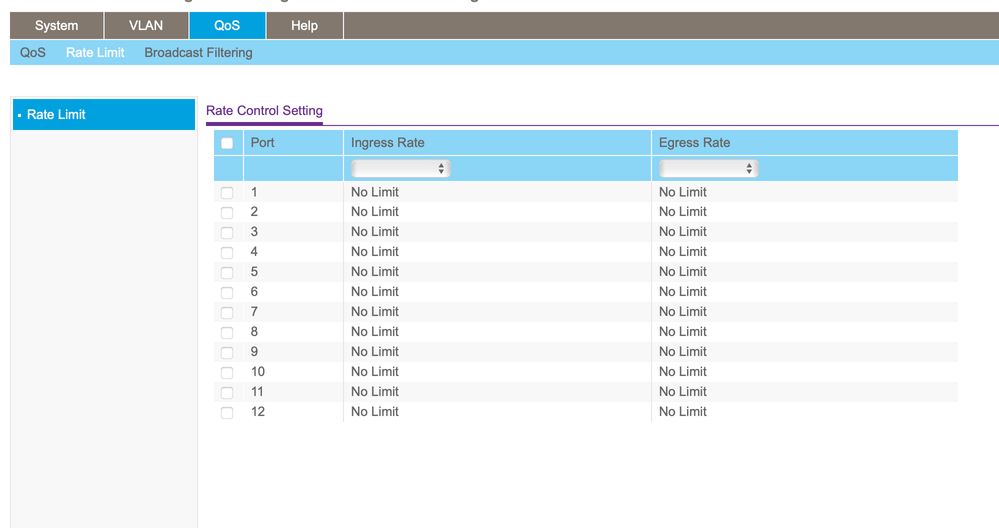Go to Broadcast Filtering submenu
Viewport: 999px width, 528px height.
coord(198,52)
